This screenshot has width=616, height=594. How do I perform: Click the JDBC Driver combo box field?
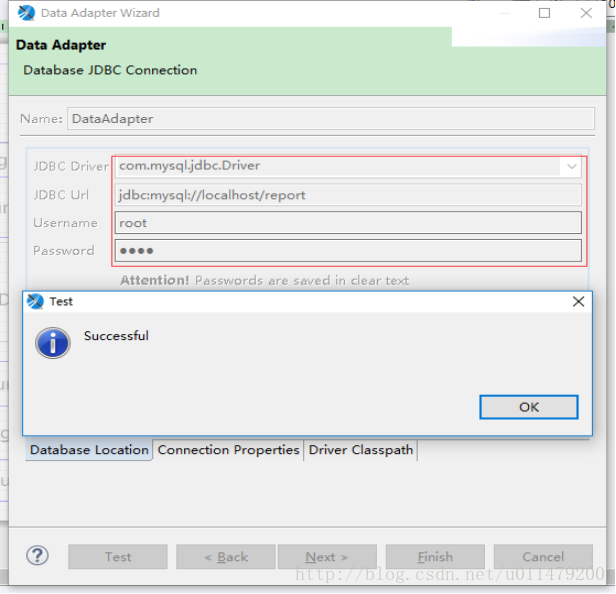point(348,167)
